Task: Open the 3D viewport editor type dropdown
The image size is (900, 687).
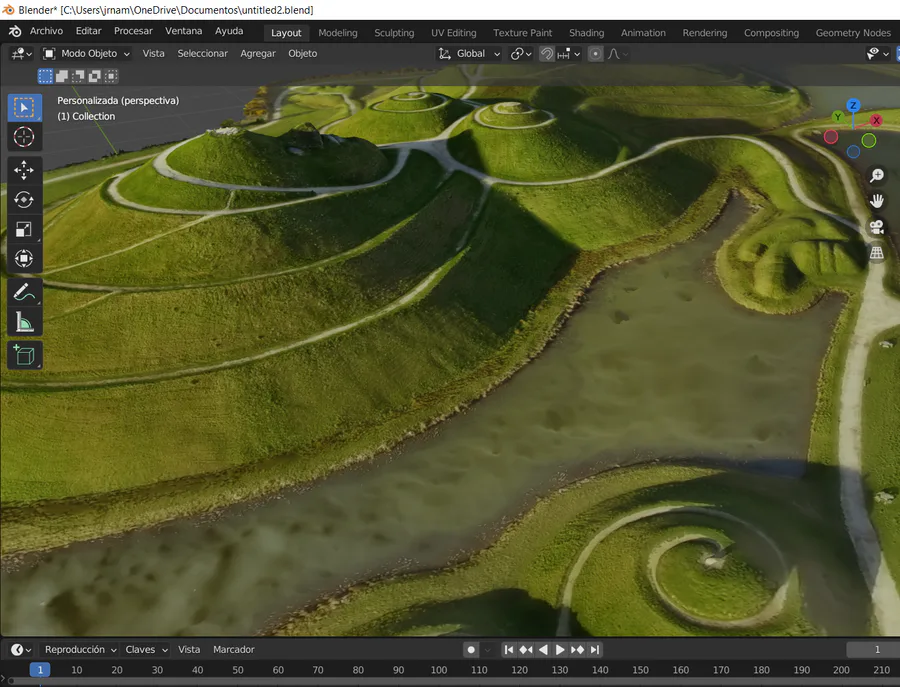Action: click(x=21, y=54)
